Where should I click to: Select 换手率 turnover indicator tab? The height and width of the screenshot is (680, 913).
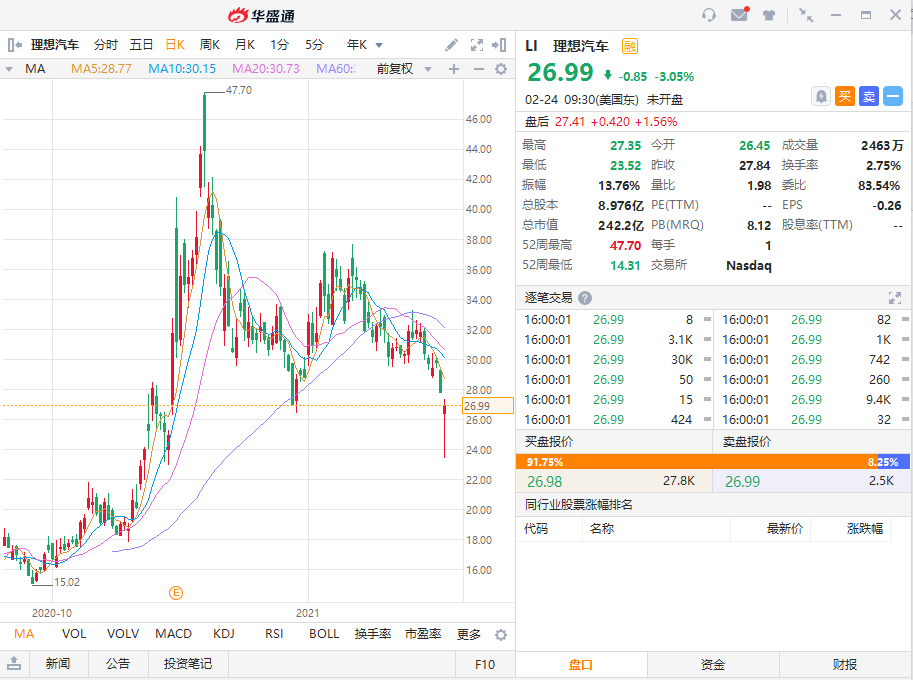(x=373, y=634)
